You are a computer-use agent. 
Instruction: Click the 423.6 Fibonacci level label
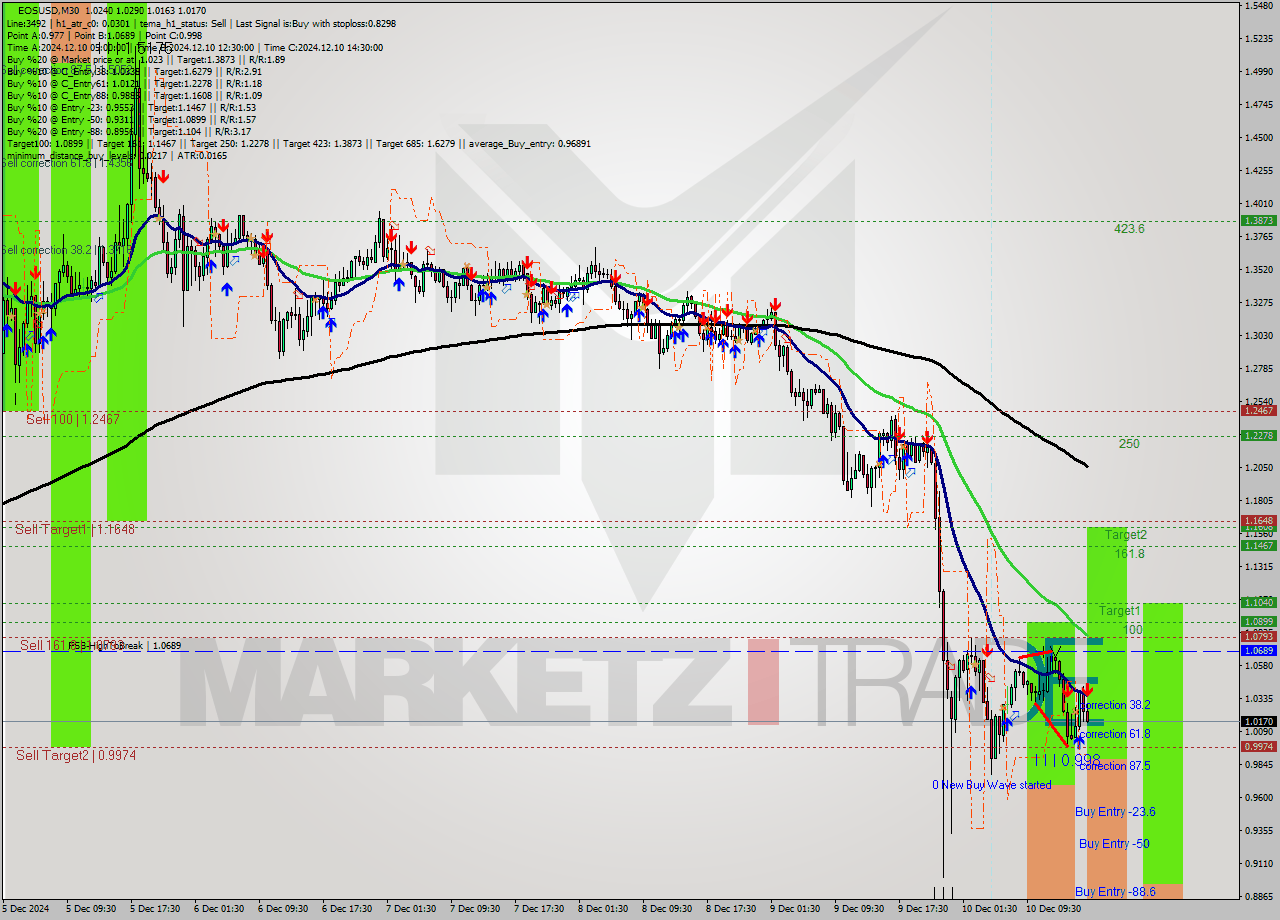pos(1129,229)
